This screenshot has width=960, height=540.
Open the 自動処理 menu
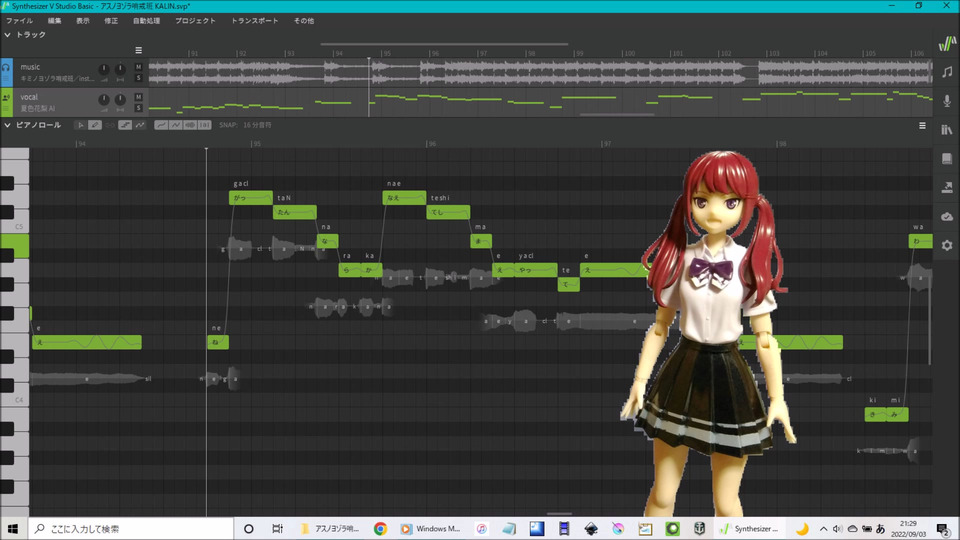click(146, 21)
